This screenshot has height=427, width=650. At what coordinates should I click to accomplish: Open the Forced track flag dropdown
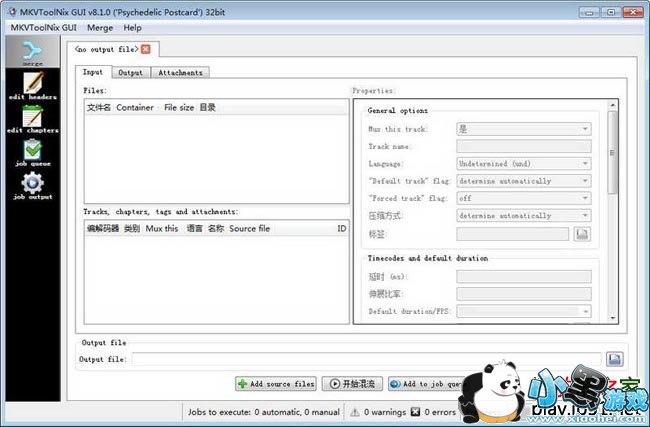524,198
